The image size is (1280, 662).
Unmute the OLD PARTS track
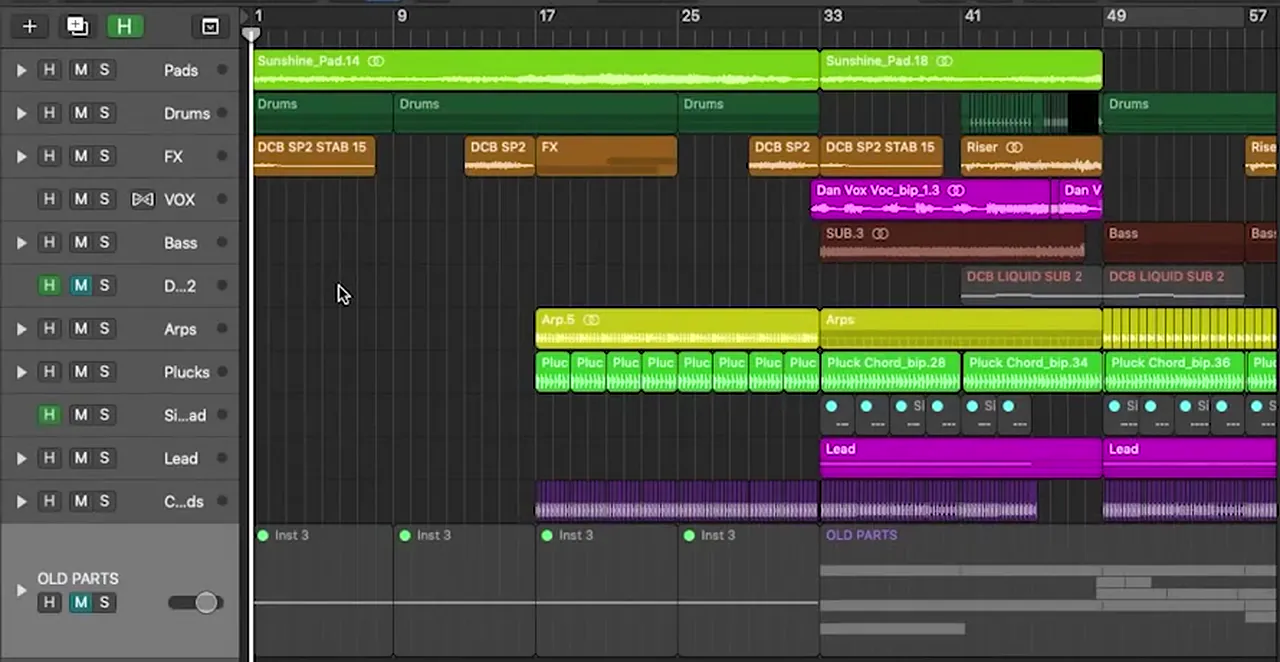pyautogui.click(x=80, y=602)
